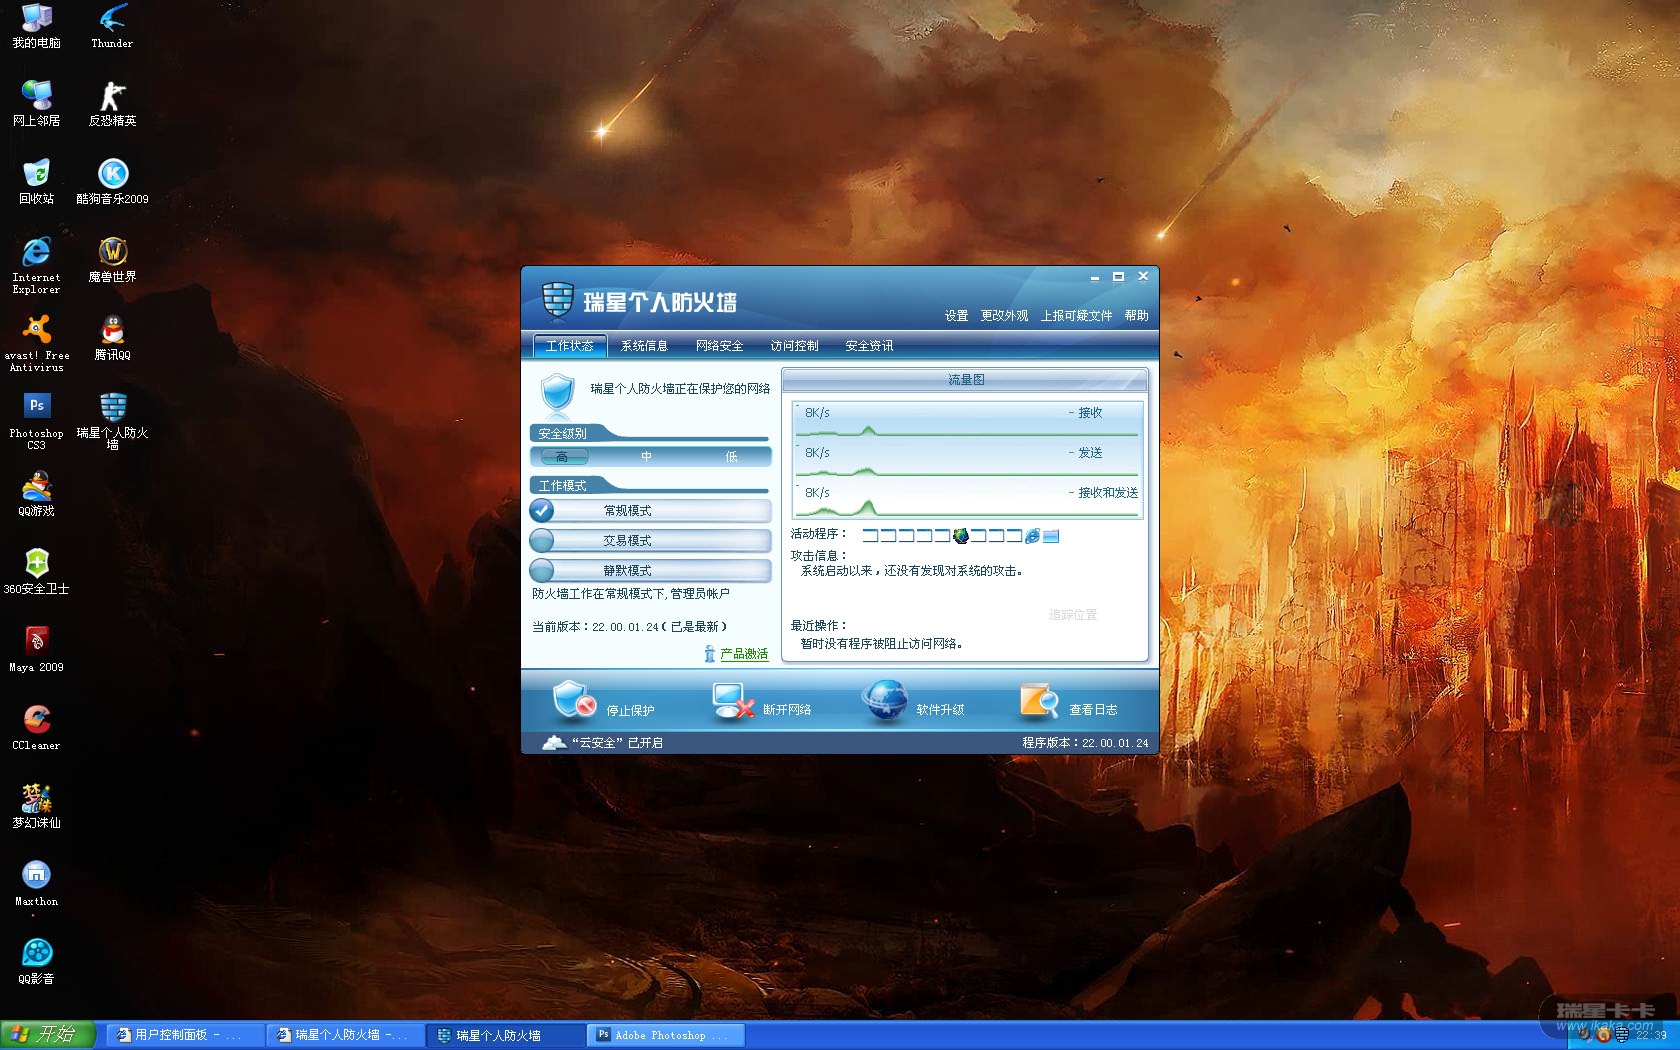Click the 流量图 panel header
The image size is (1680, 1050).
click(965, 380)
